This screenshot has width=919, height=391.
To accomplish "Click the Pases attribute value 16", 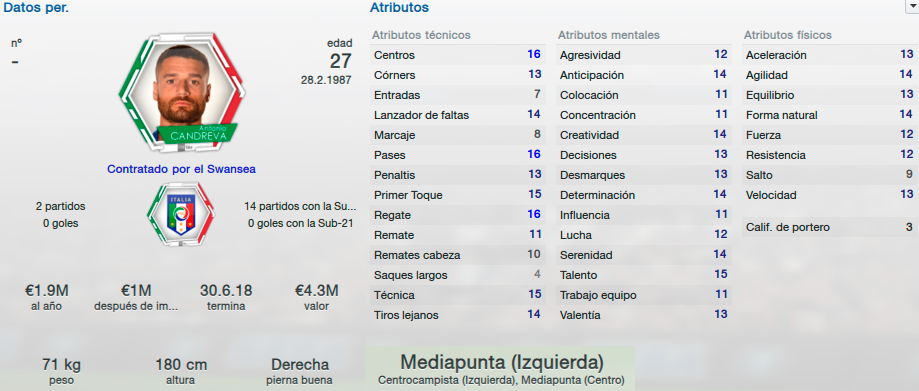I will pos(533,155).
